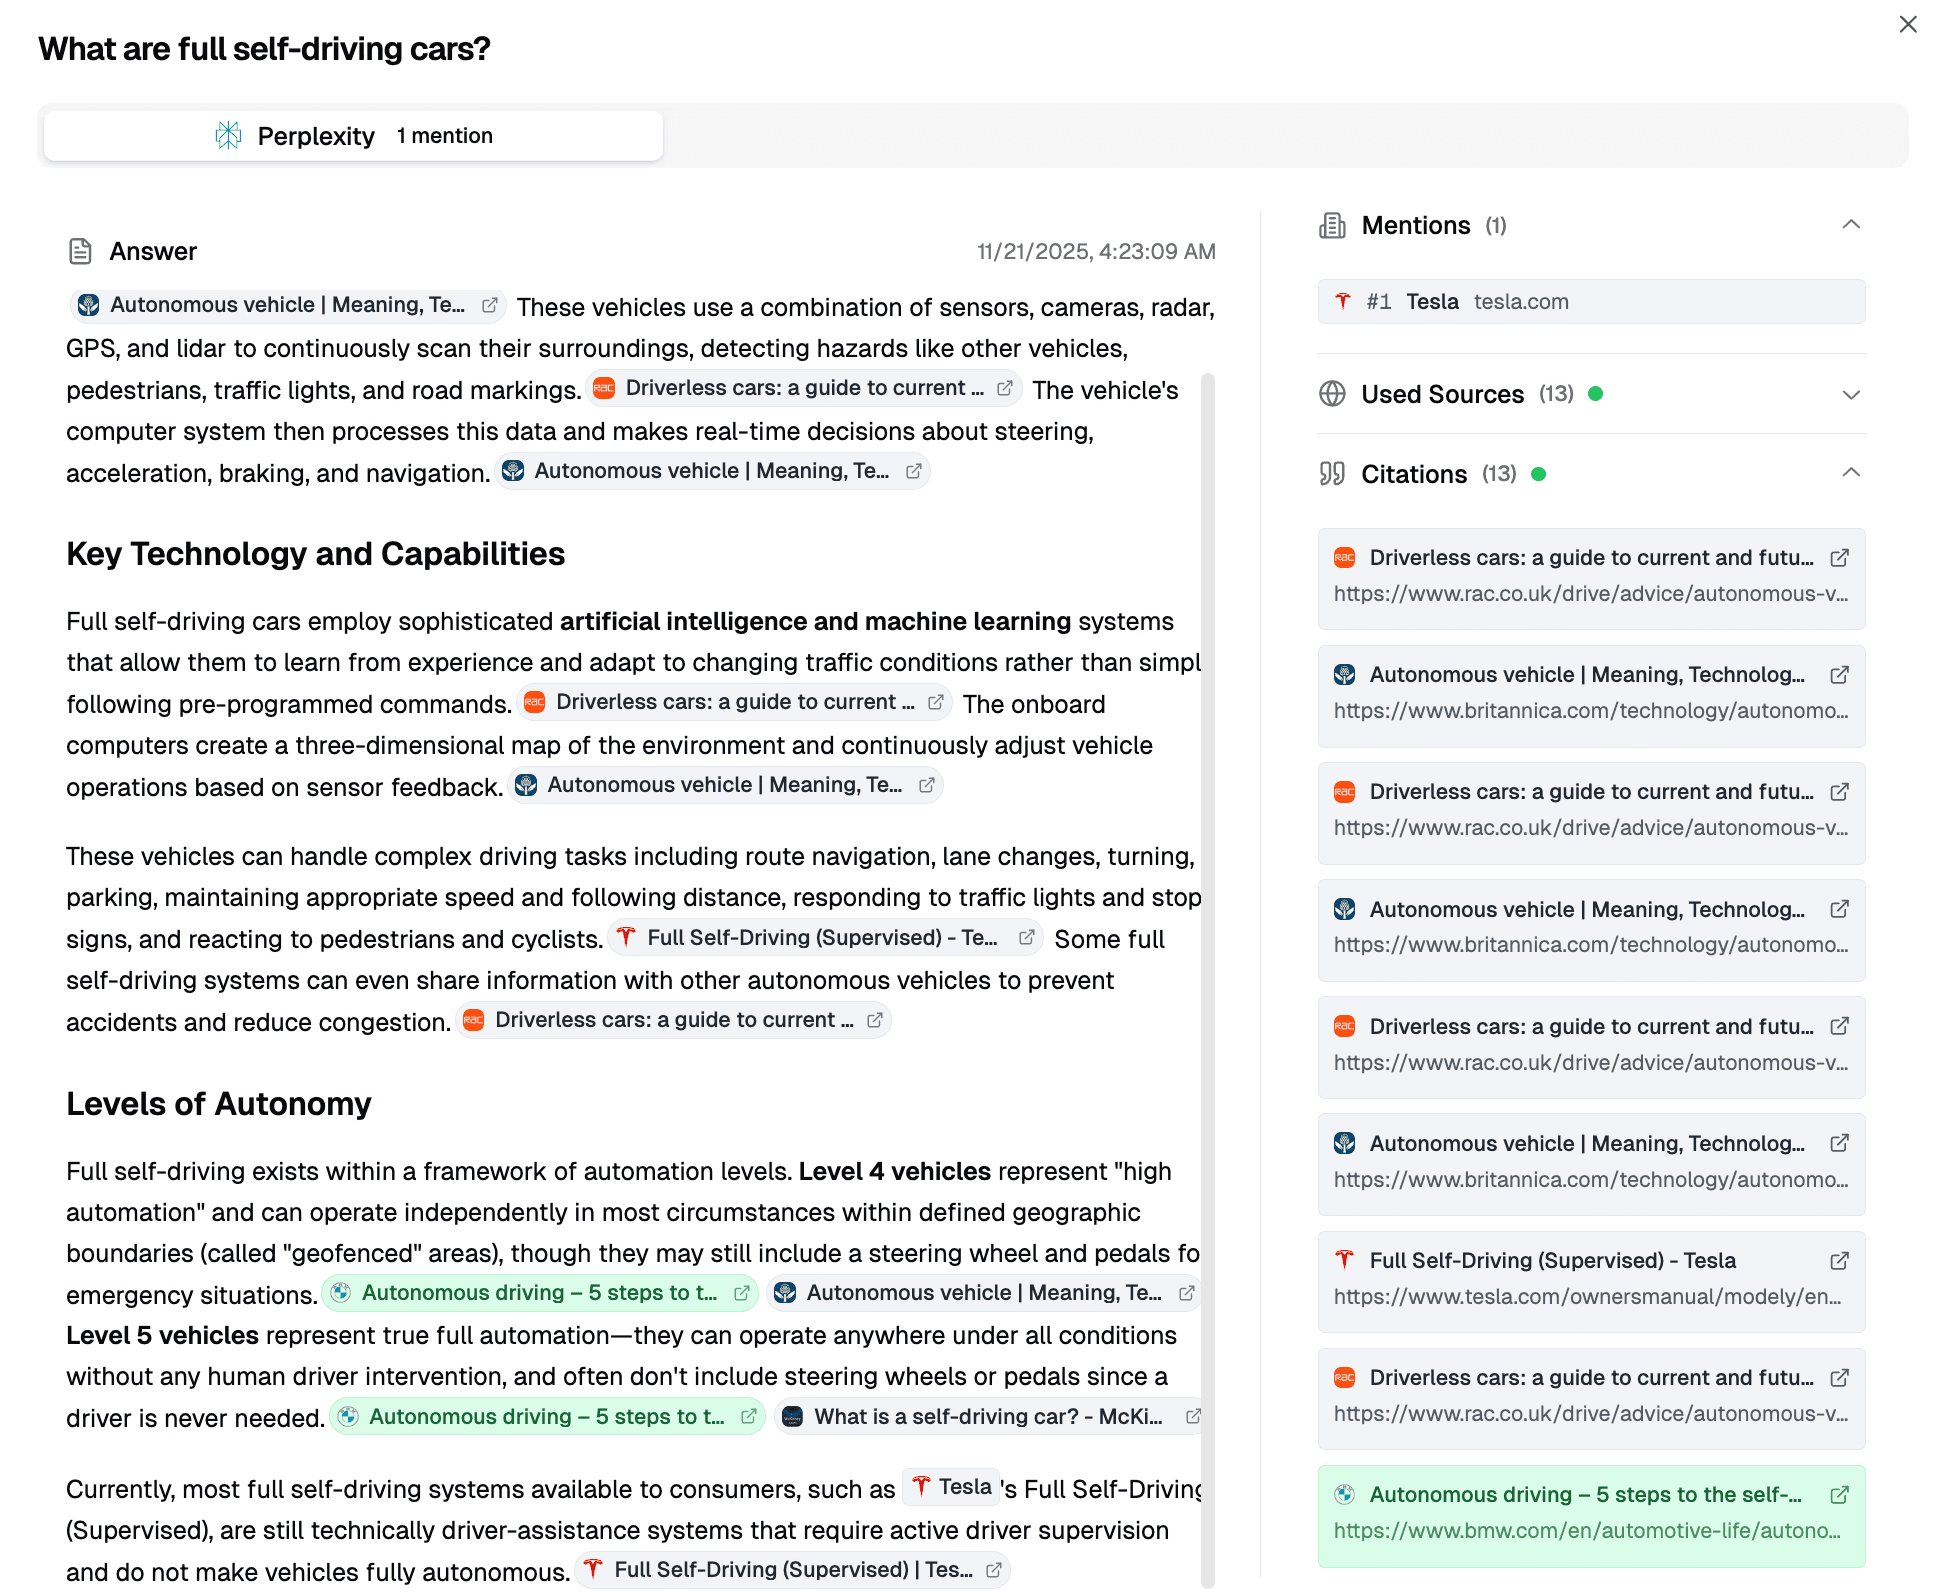
Task: Click the Answer document icon
Action: pyautogui.click(x=81, y=251)
